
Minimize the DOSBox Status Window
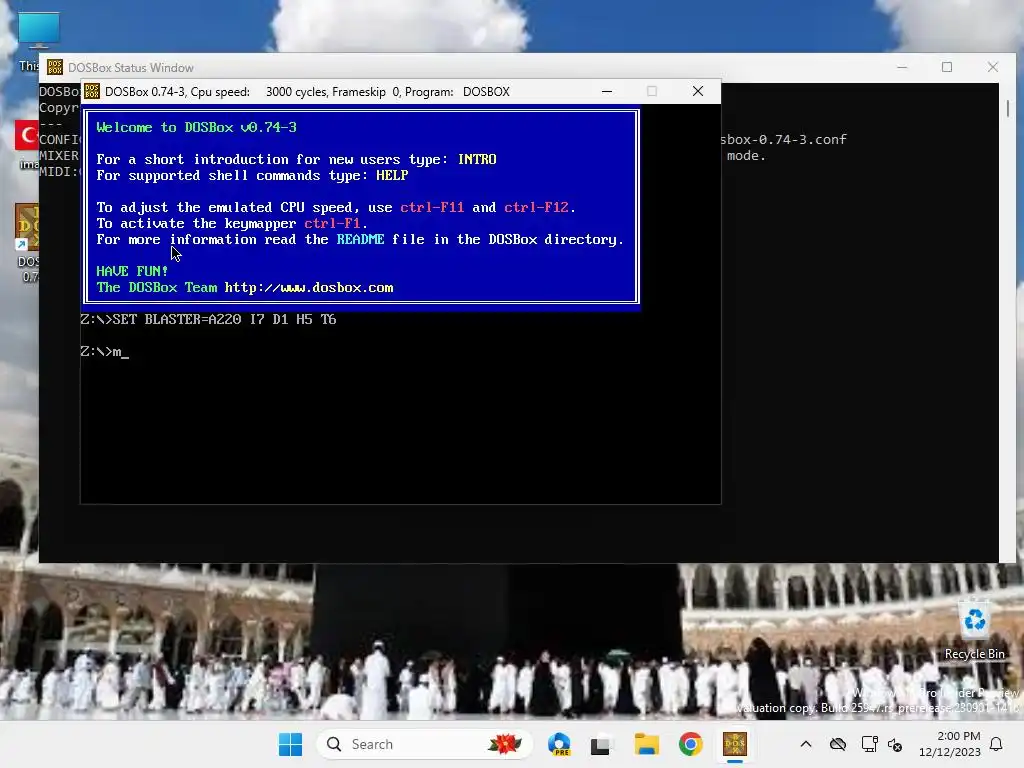point(902,67)
